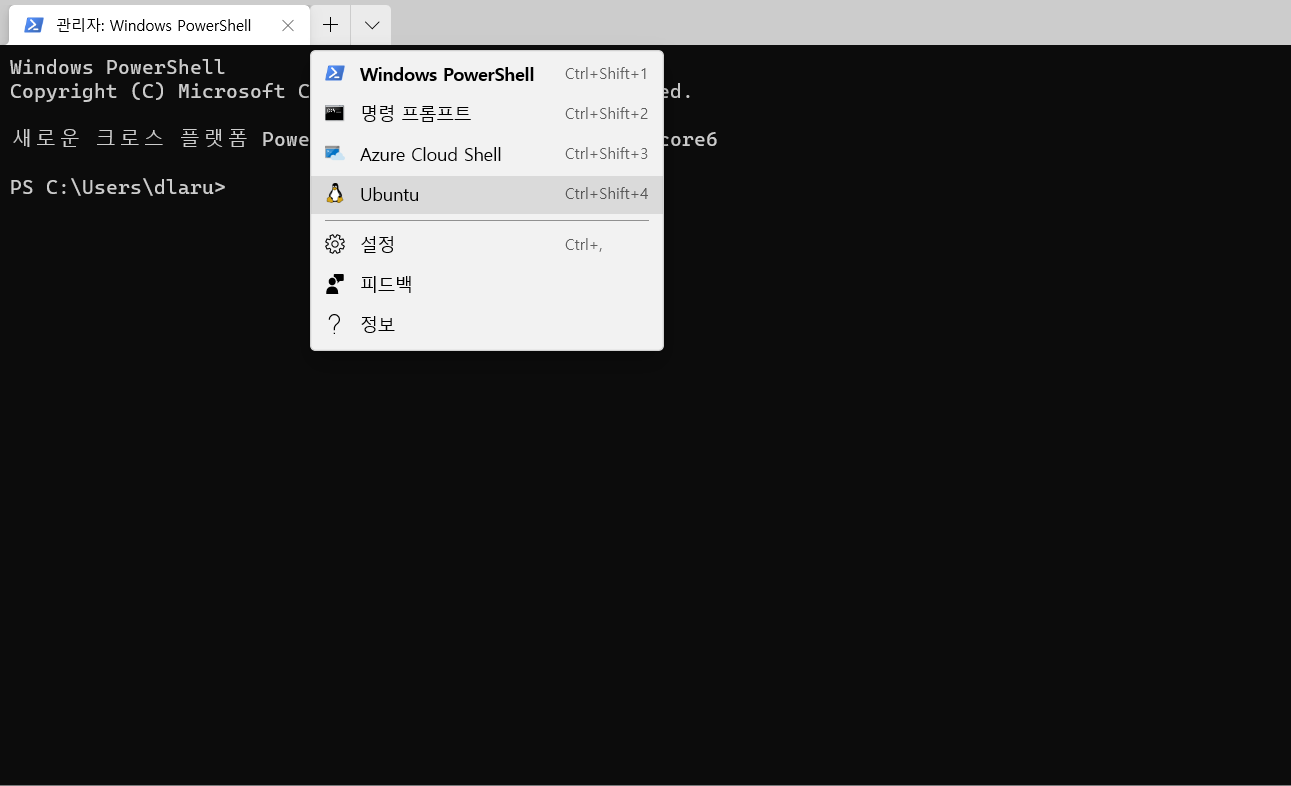This screenshot has width=1291, height=786.
Task: Click the blue PowerShell icon in menu
Action: pos(335,73)
